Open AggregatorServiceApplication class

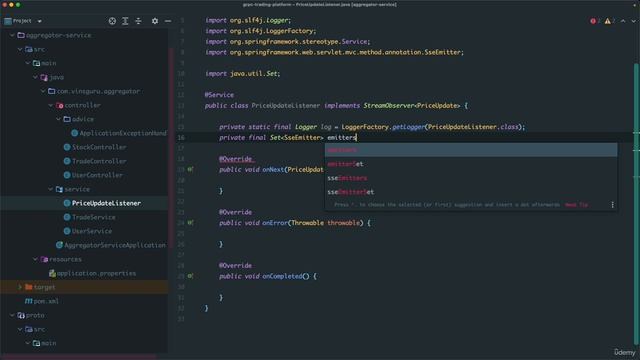click(115, 245)
